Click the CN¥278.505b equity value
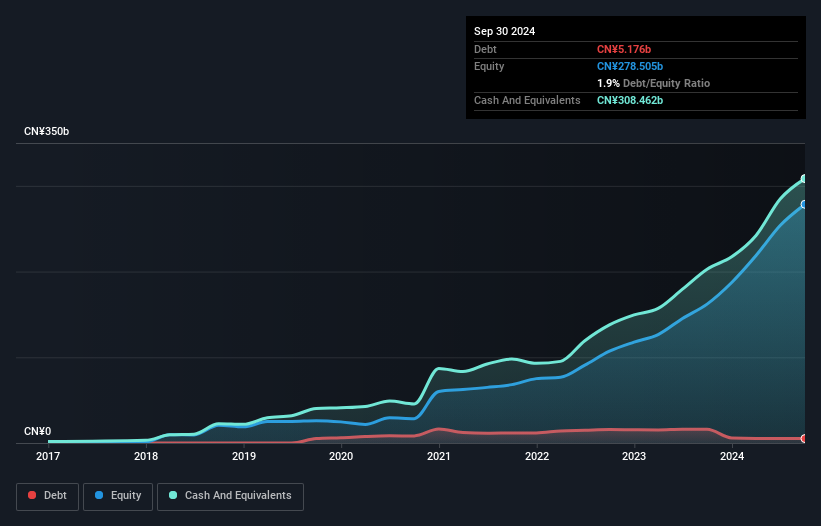 point(630,66)
